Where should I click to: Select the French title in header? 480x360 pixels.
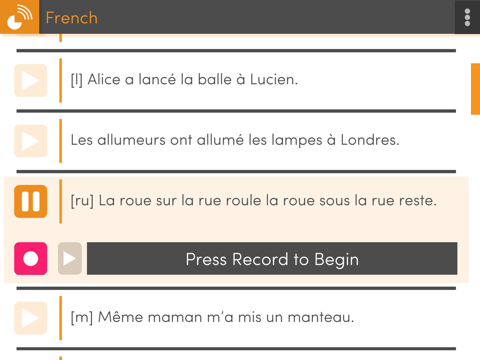tap(72, 18)
